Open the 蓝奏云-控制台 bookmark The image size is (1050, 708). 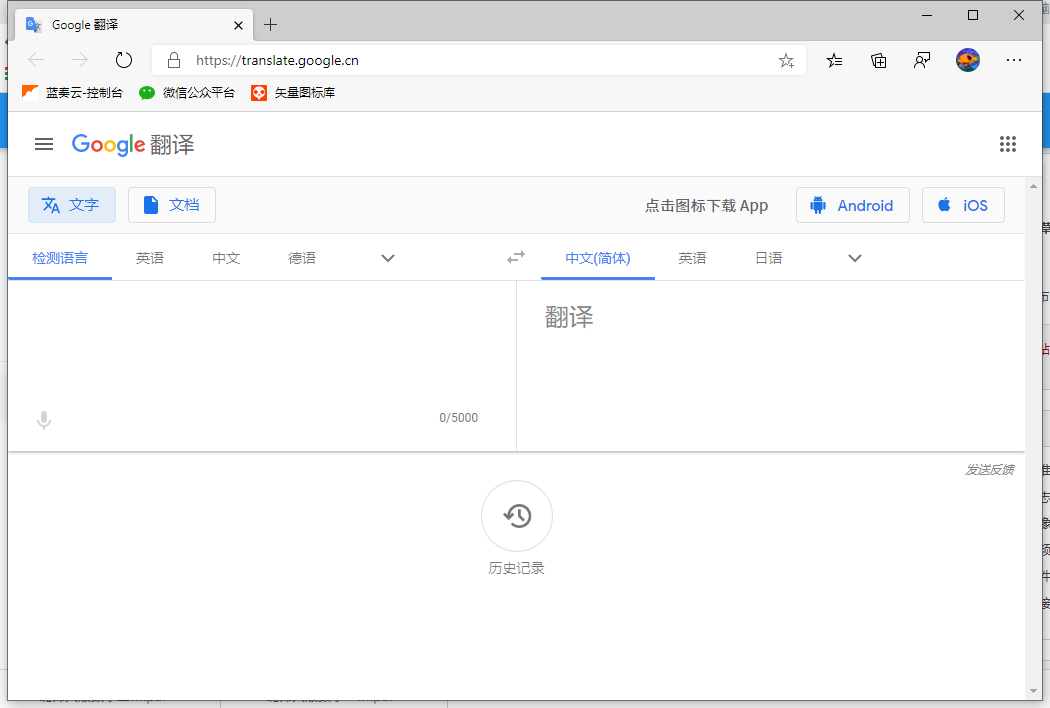[72, 92]
